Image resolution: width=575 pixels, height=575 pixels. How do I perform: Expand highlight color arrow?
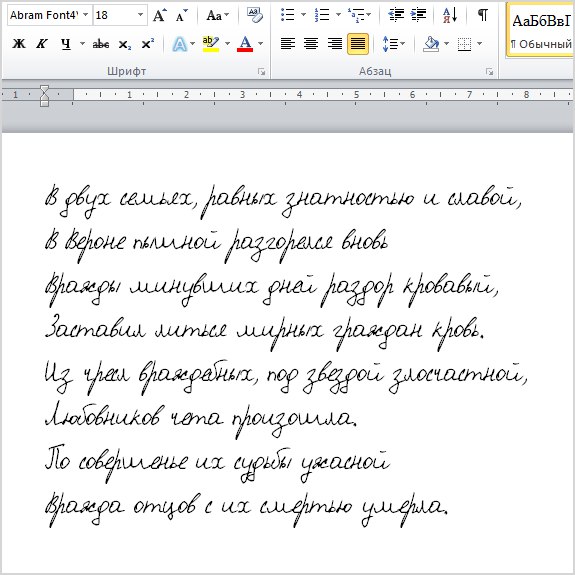227,44
